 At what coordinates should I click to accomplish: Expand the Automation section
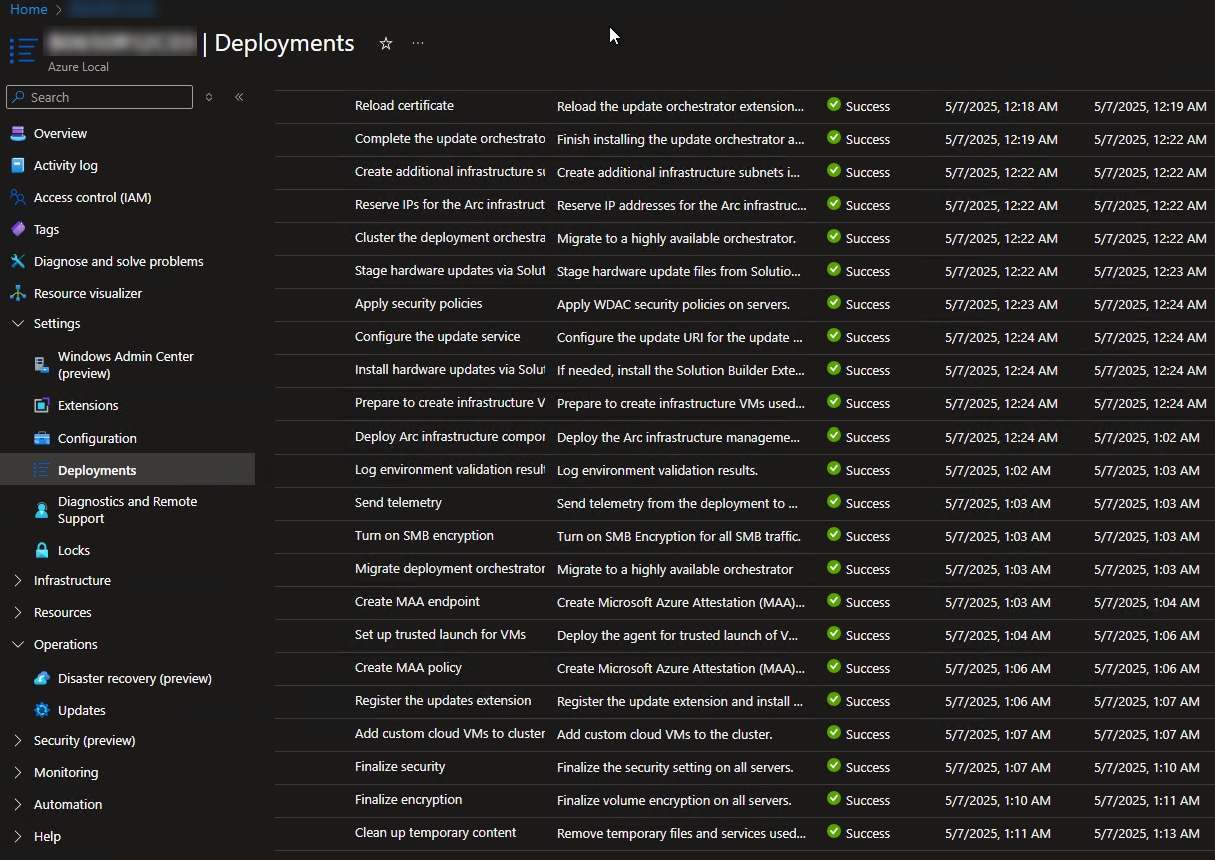click(18, 804)
